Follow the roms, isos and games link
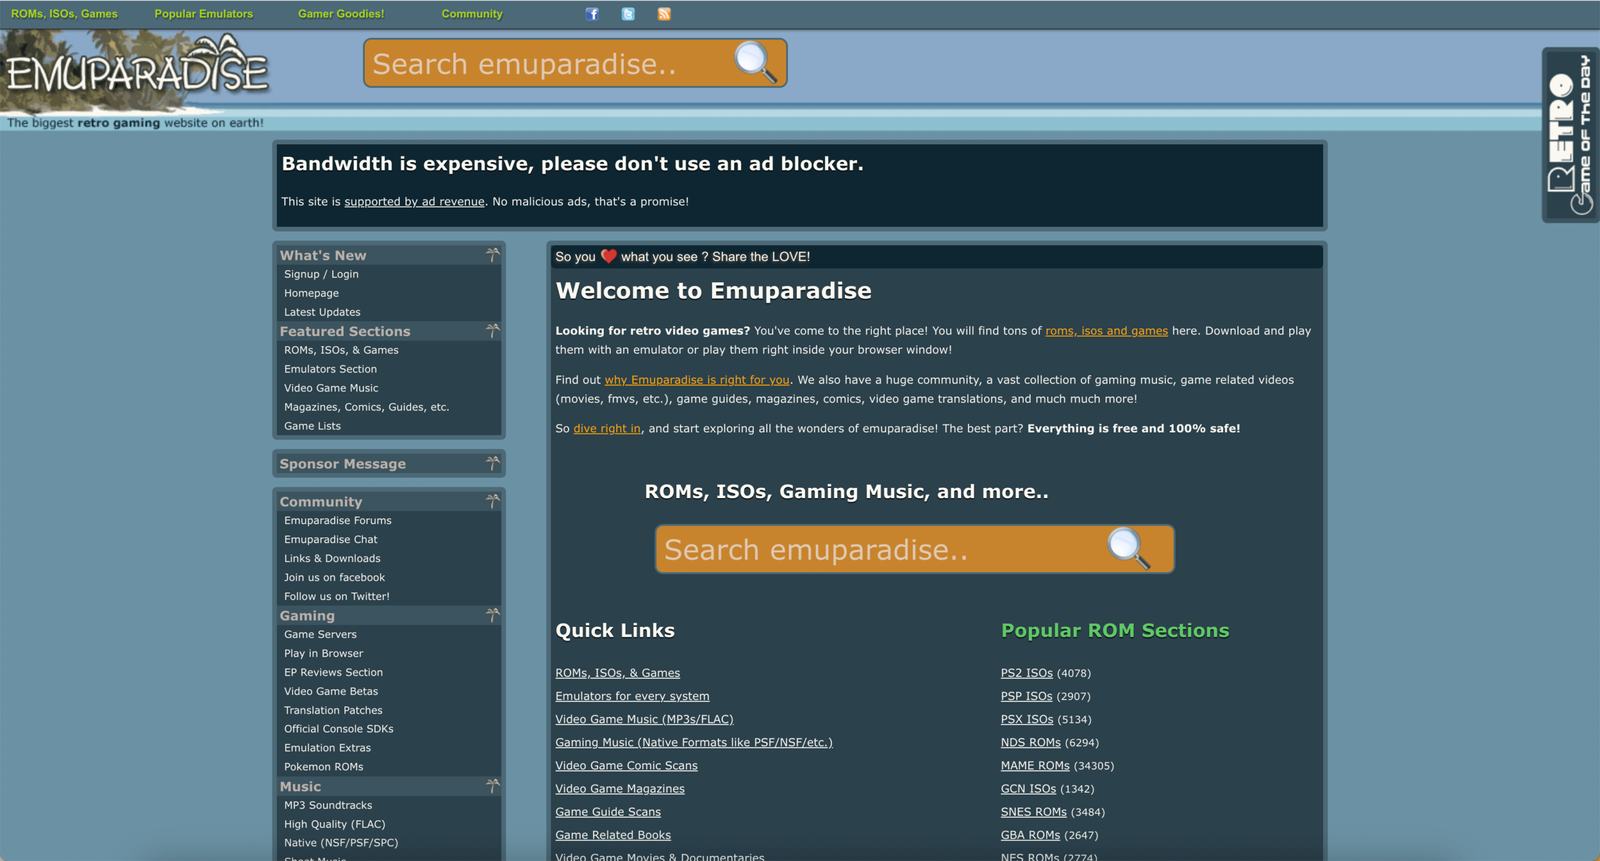1600x861 pixels. [1106, 331]
